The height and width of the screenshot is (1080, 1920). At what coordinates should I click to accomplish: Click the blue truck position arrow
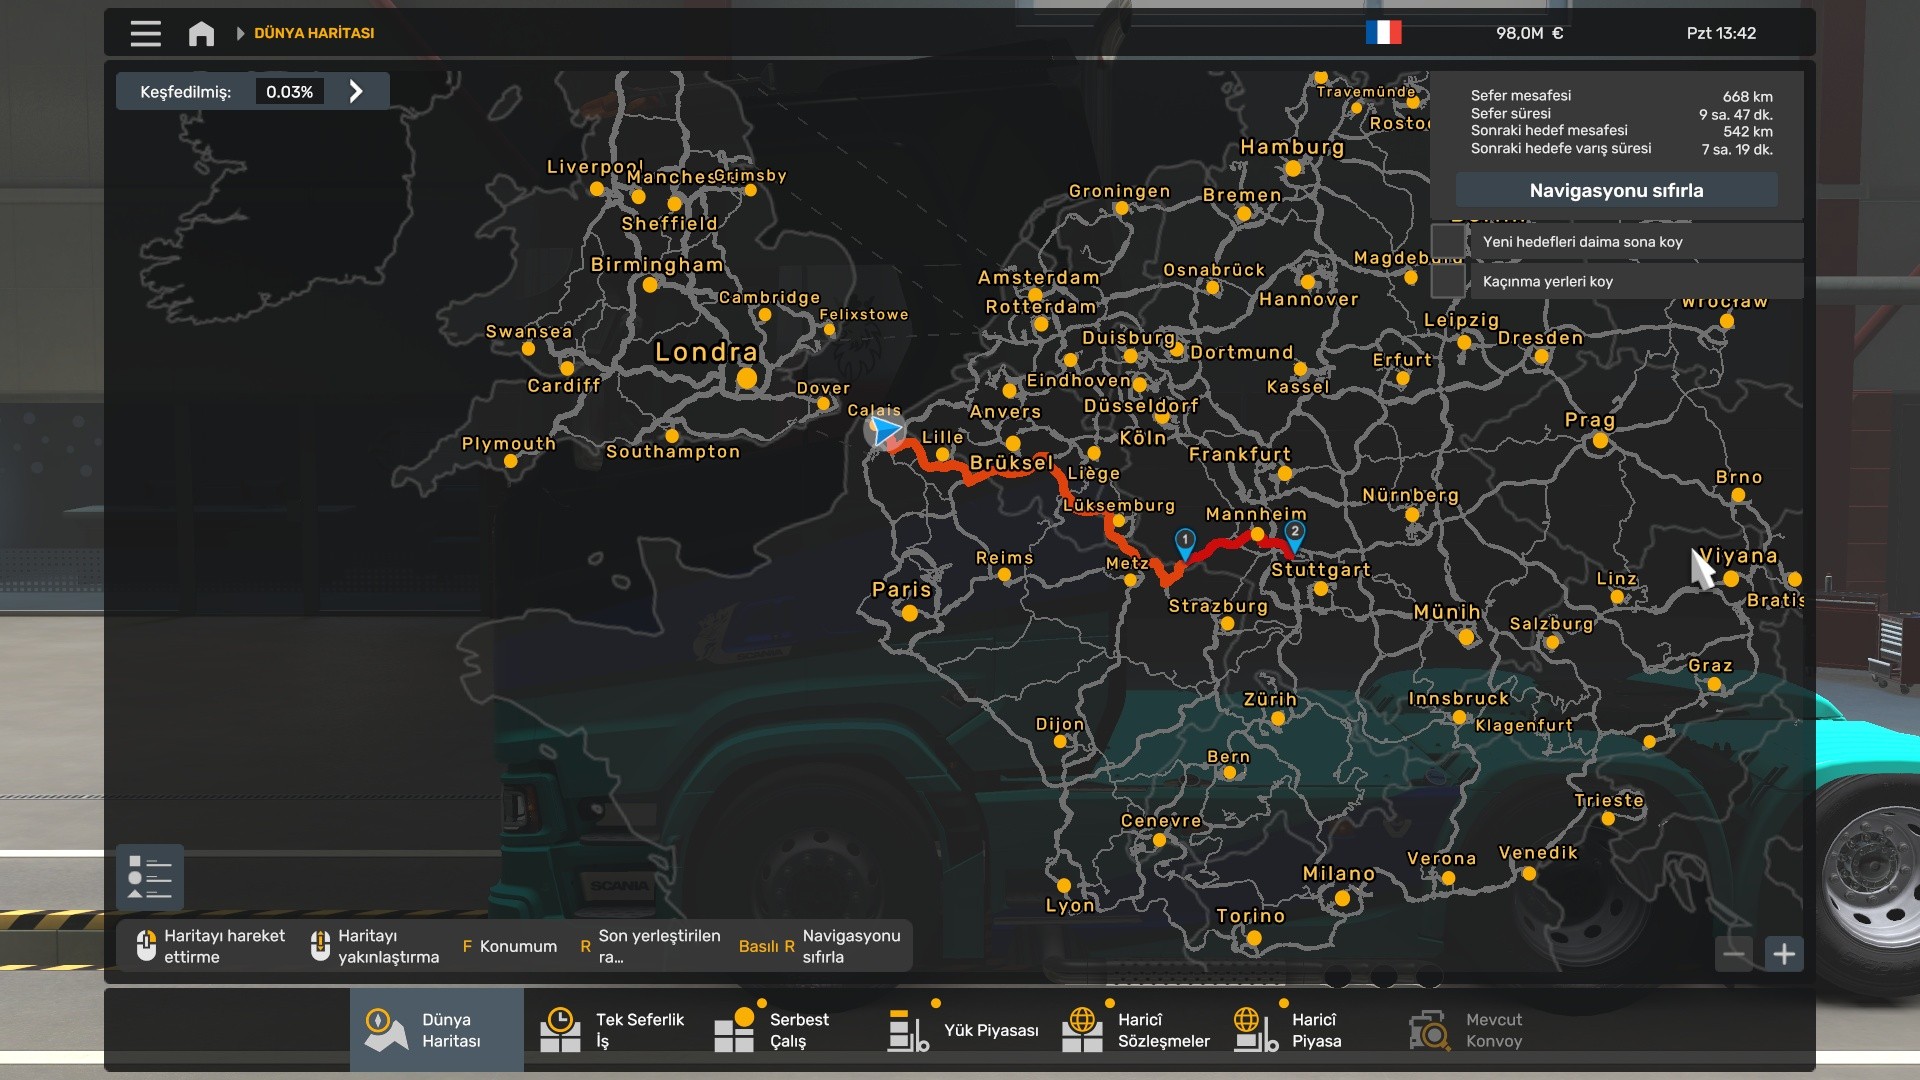885,431
